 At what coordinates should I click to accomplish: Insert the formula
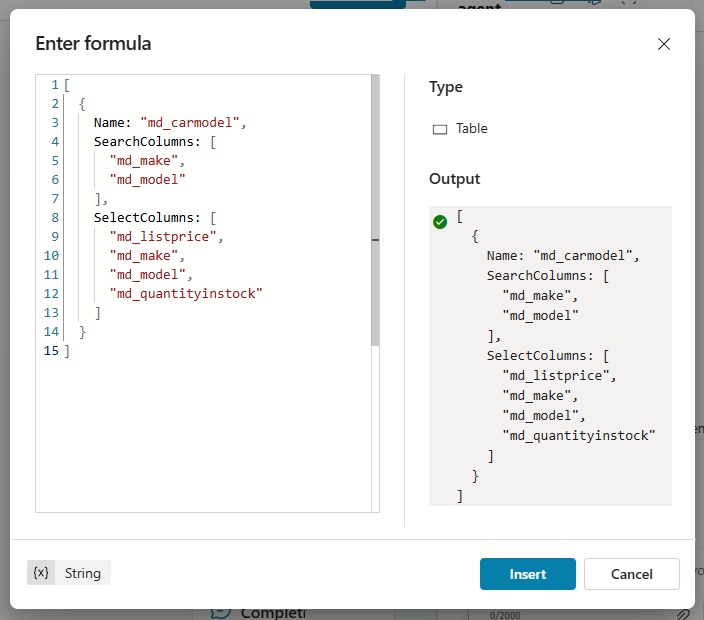tap(528, 574)
